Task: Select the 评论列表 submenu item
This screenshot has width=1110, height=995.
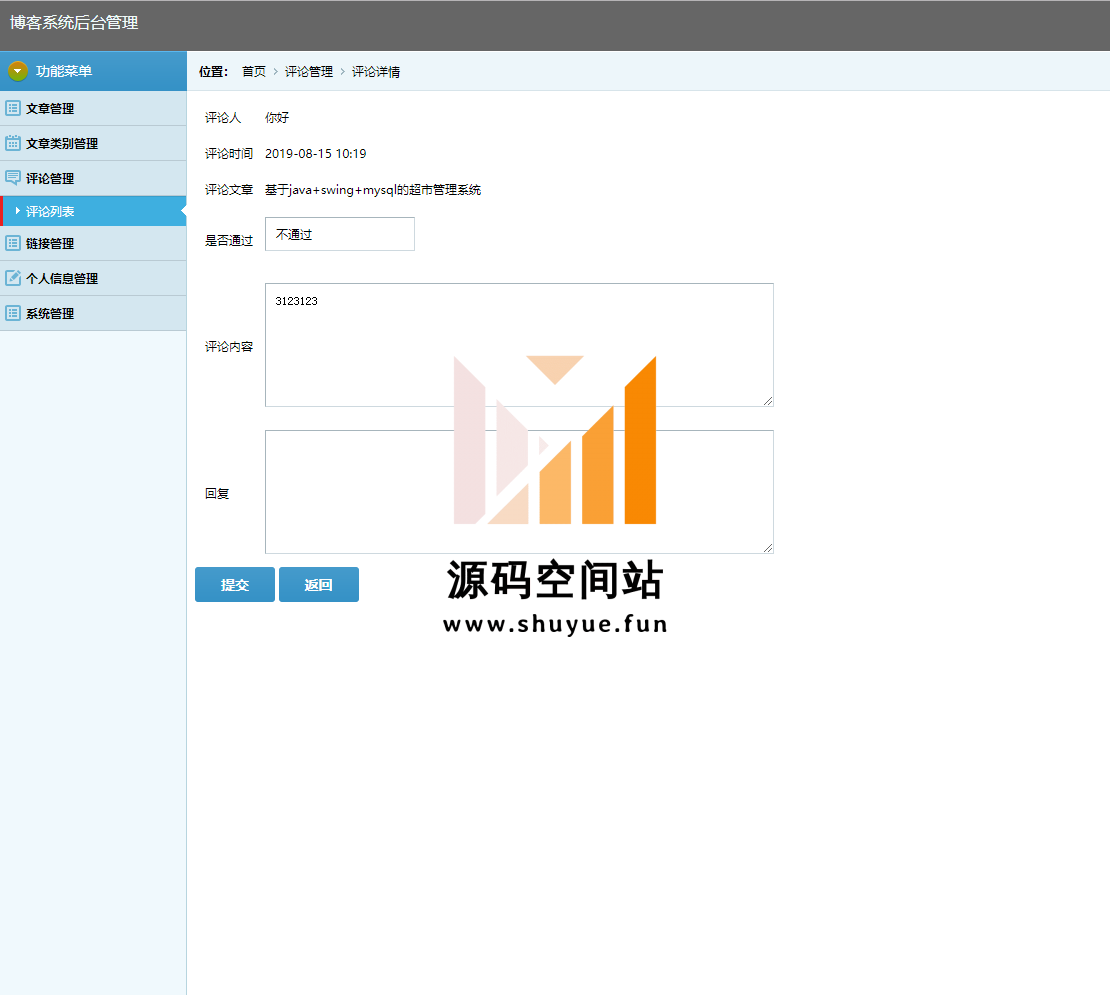Action: point(50,212)
